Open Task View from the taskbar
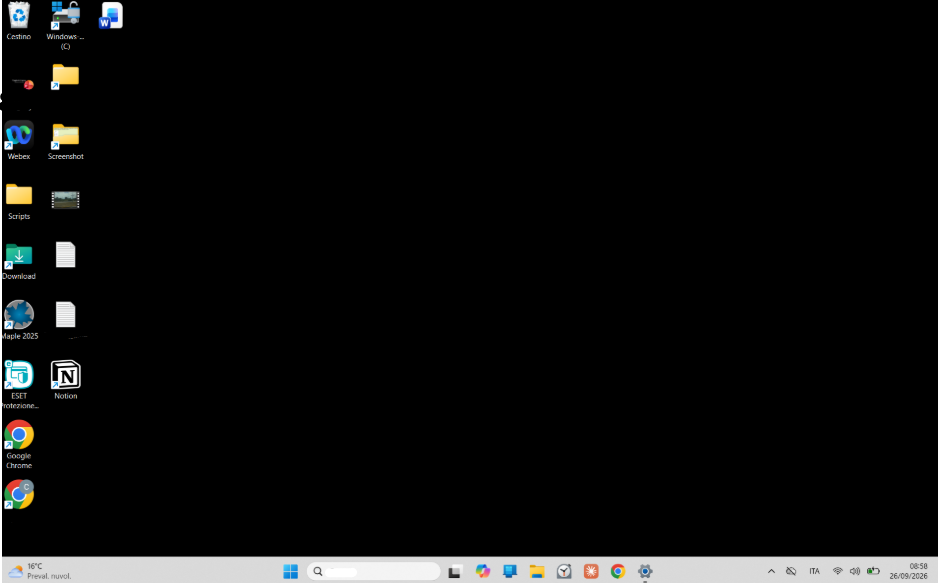 coord(455,572)
